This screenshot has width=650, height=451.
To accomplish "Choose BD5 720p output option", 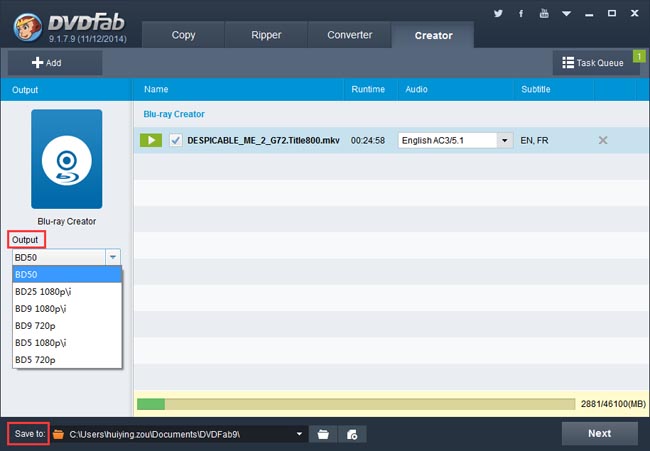I will click(67, 360).
